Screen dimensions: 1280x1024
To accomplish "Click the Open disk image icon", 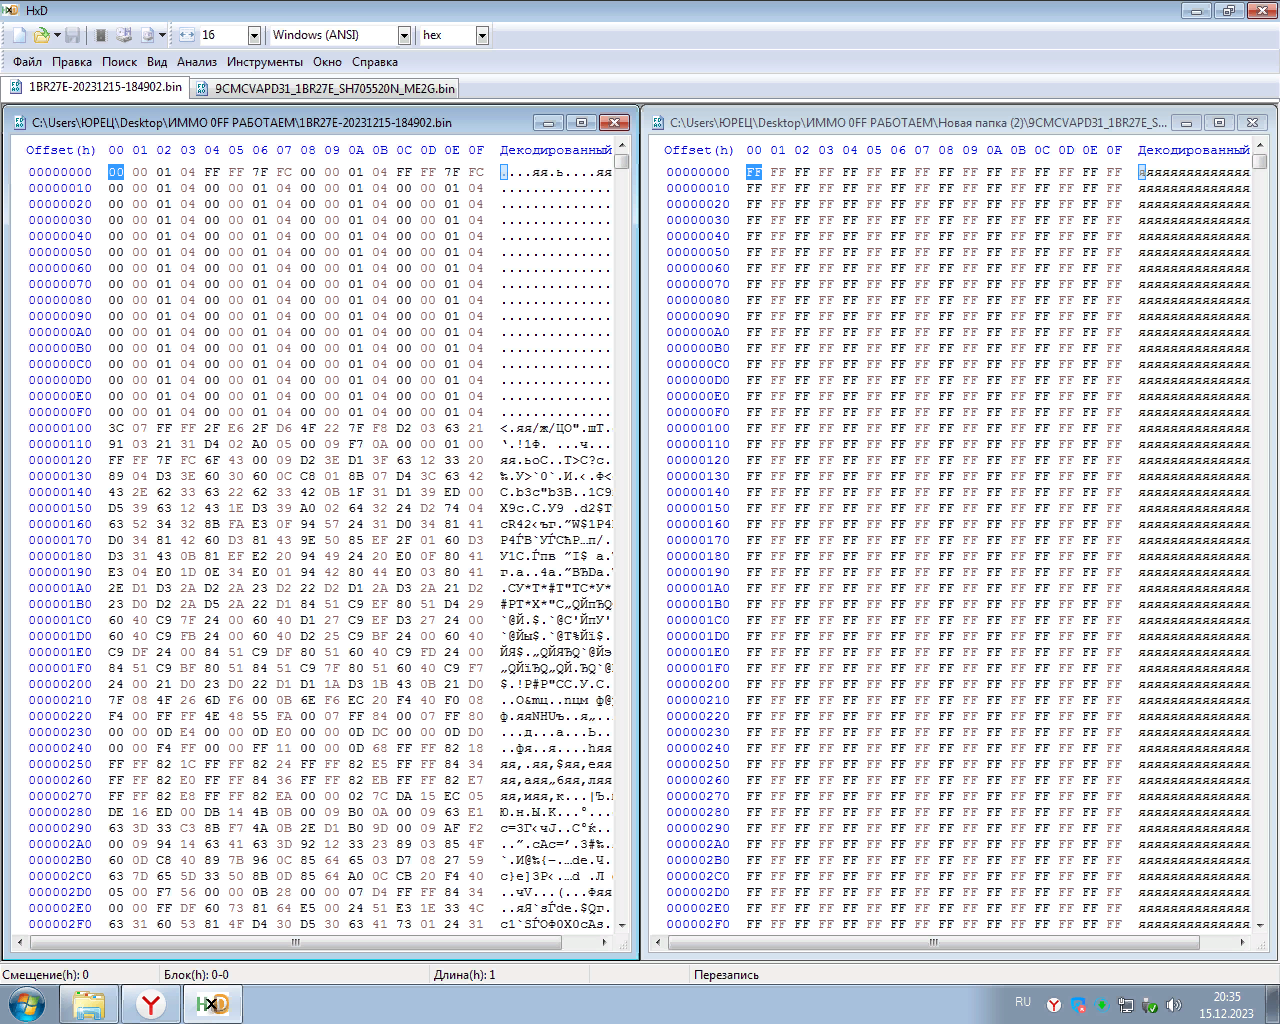I will (x=148, y=35).
